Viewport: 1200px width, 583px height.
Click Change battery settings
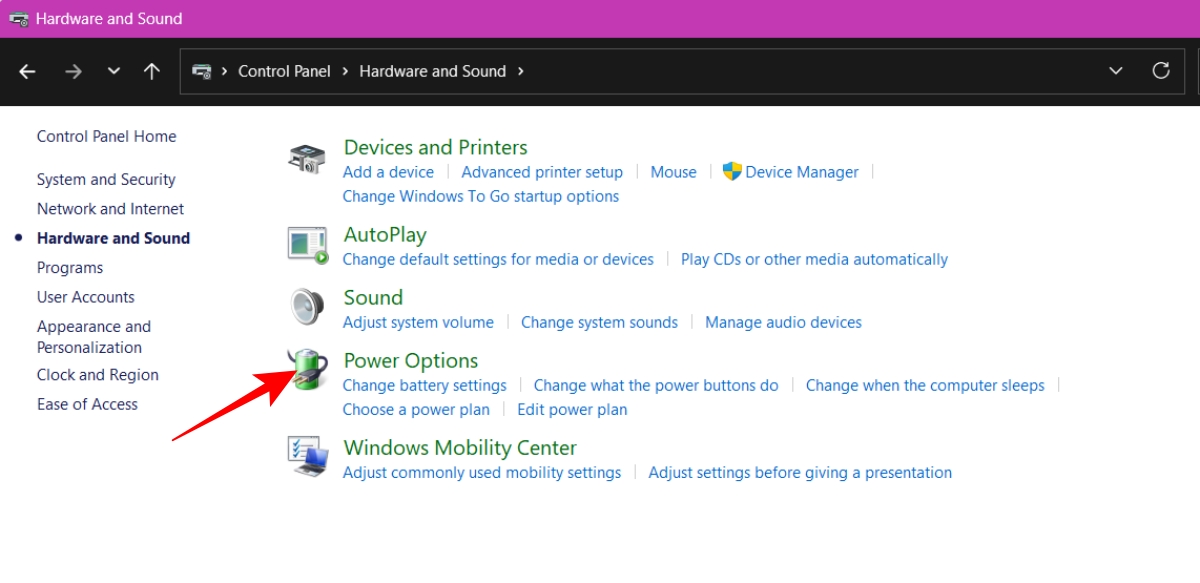pos(425,385)
